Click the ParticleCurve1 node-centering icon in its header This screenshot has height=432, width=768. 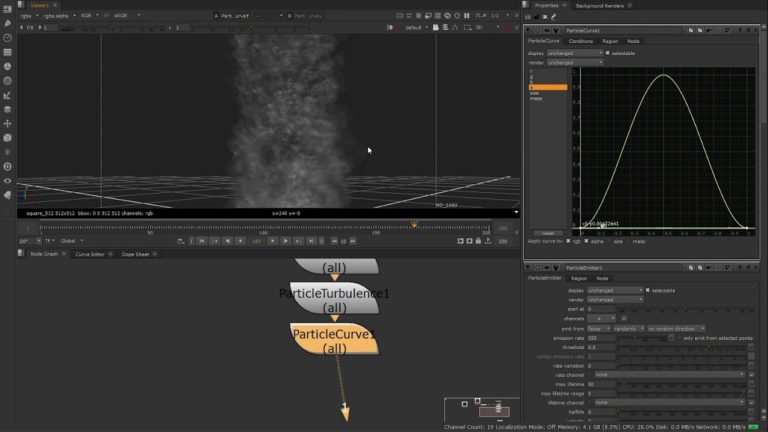pos(537,30)
